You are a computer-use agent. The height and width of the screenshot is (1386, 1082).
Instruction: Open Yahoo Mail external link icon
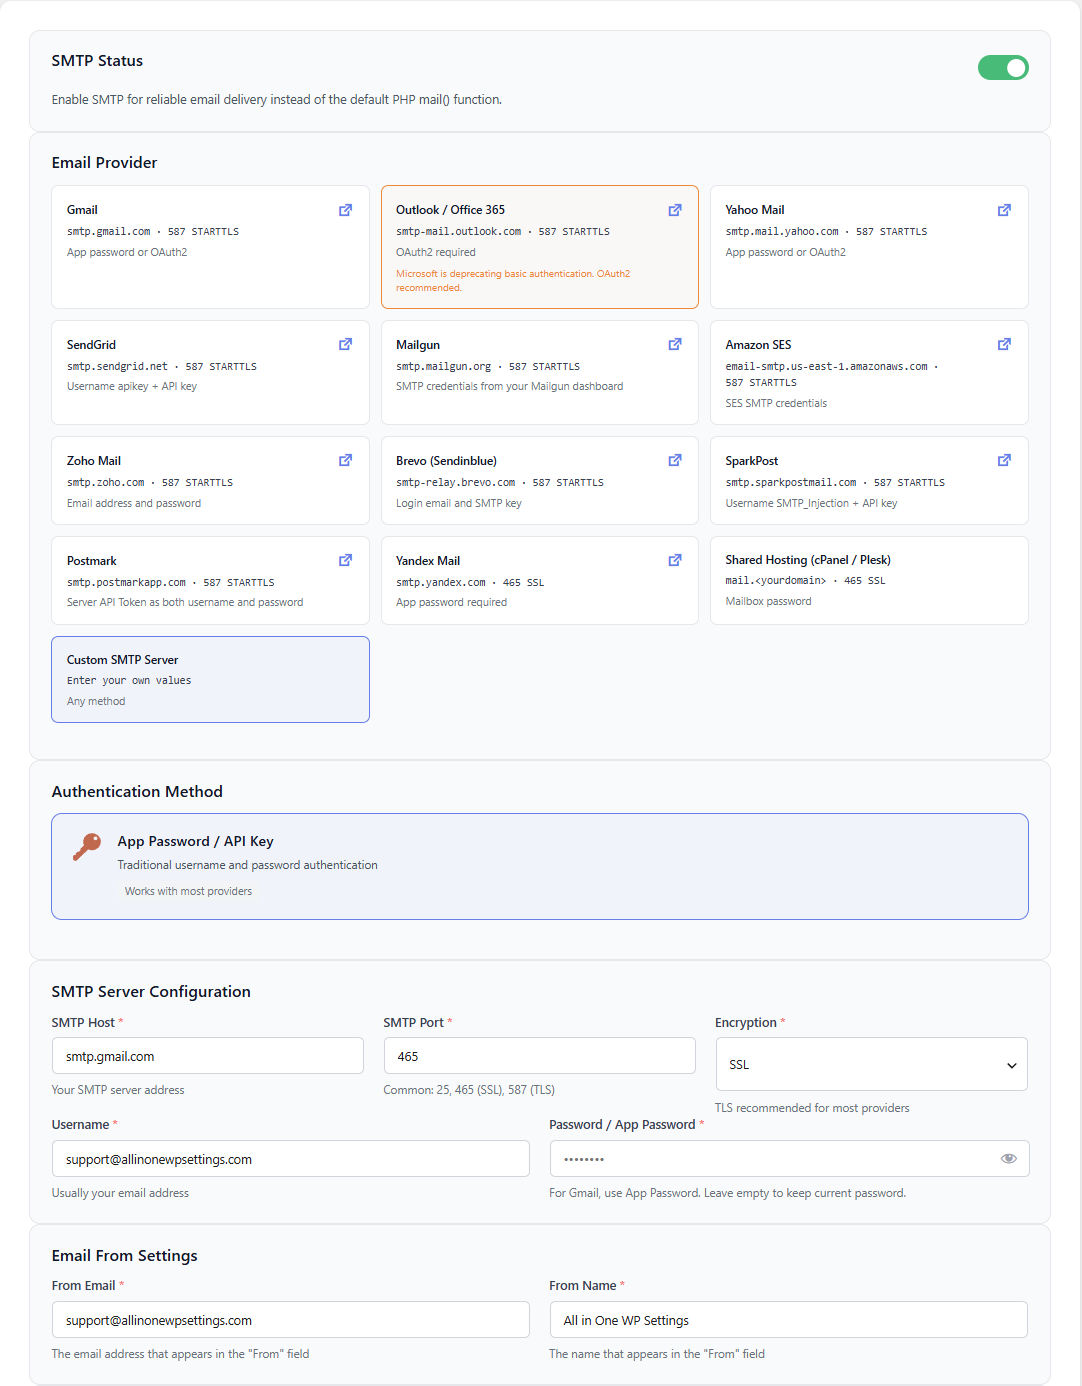(x=1004, y=210)
